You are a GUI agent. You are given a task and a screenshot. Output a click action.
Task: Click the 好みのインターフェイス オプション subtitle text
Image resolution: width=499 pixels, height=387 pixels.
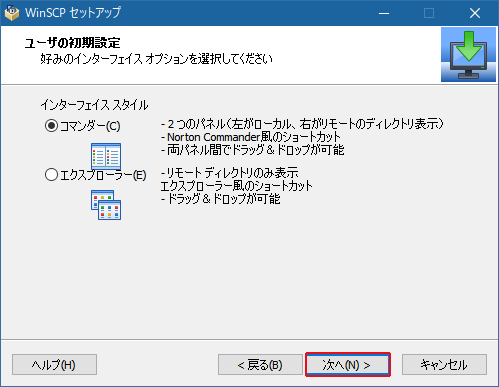pos(156,59)
